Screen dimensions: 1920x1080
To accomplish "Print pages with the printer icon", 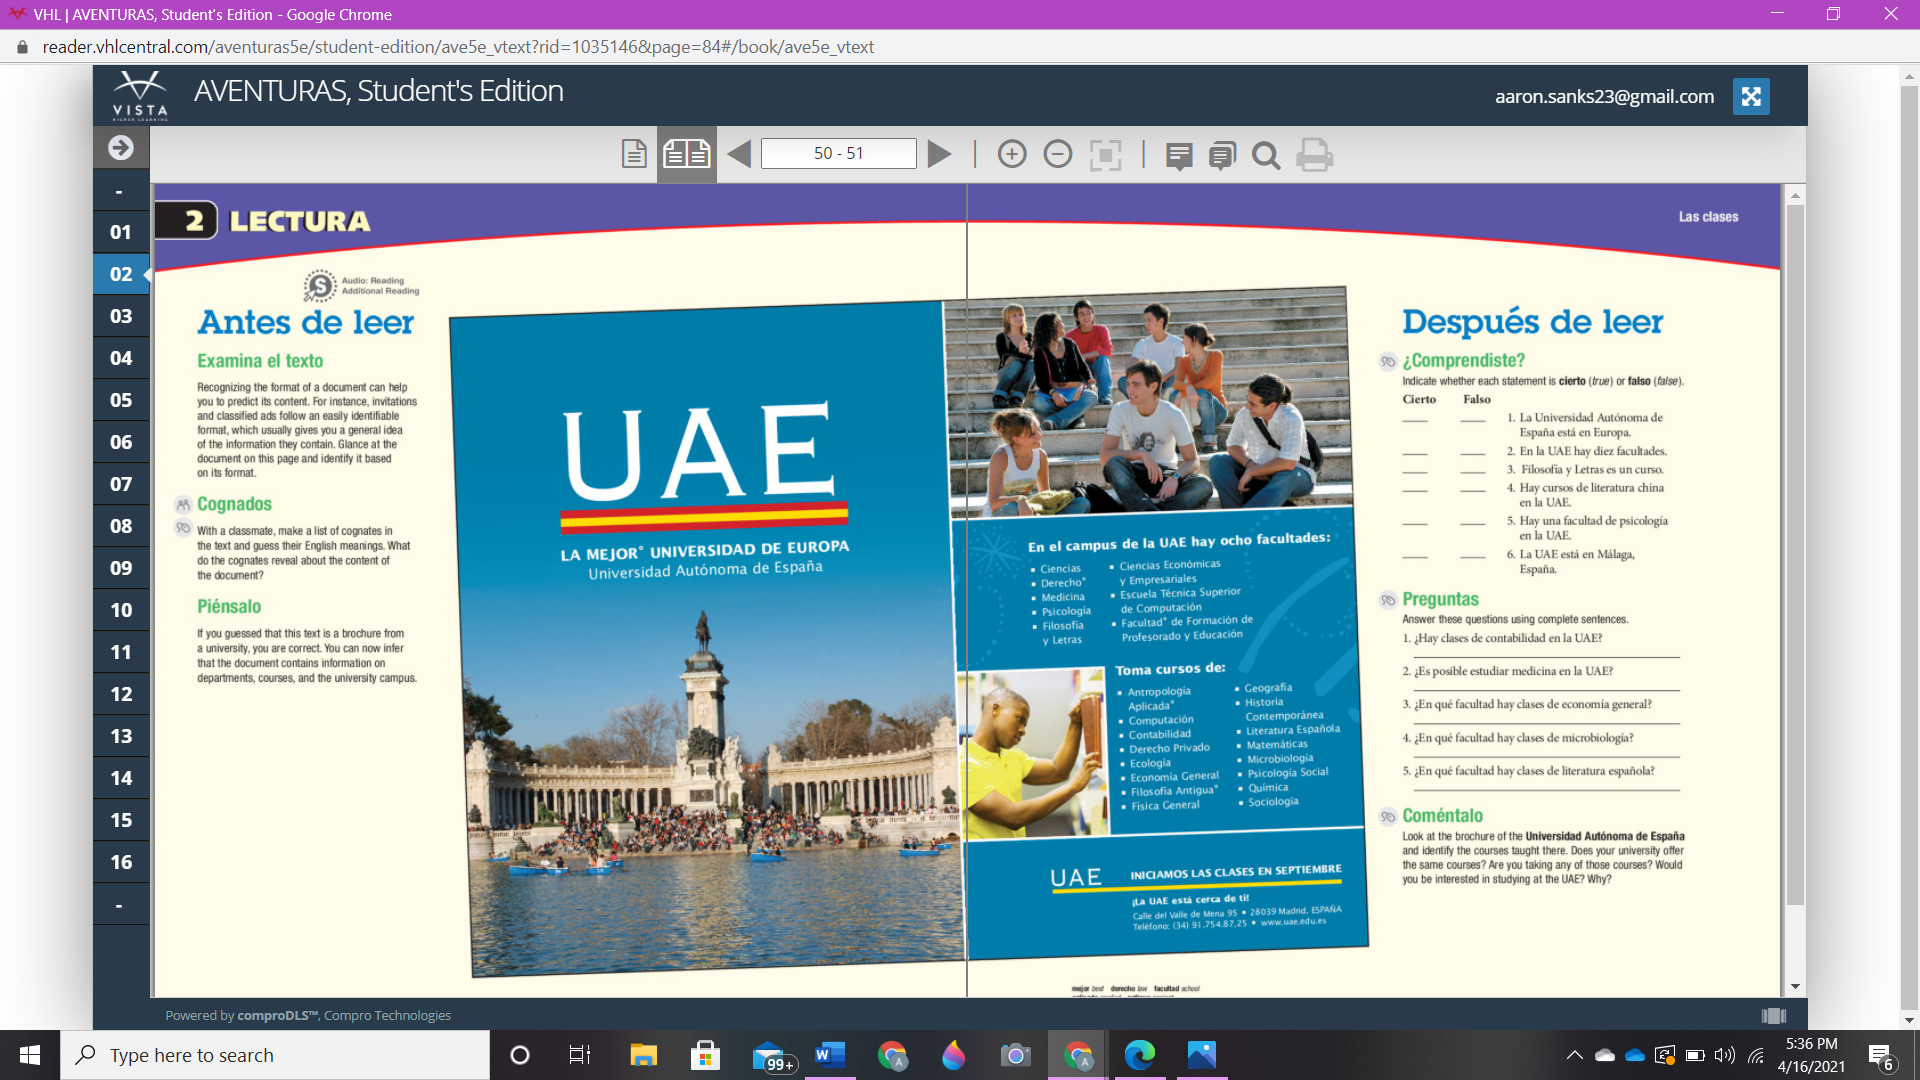I will 1314,155.
